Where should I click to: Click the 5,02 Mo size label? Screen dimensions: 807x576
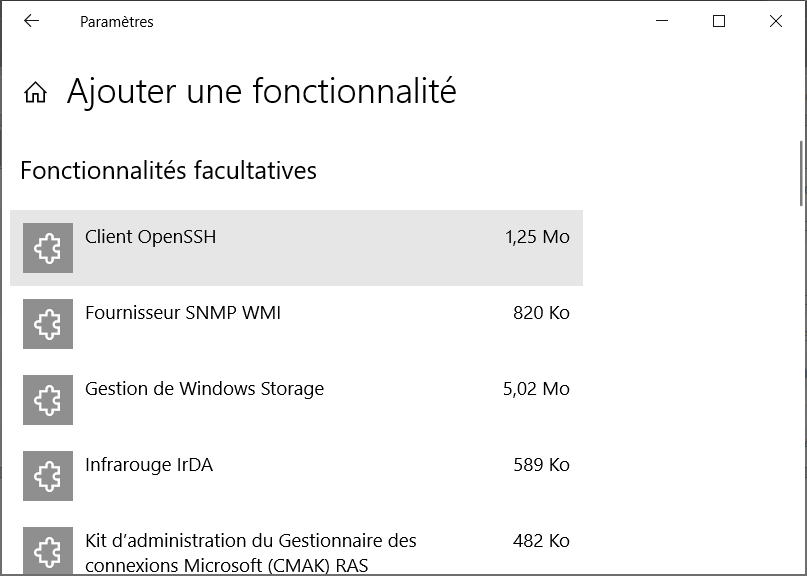(536, 389)
